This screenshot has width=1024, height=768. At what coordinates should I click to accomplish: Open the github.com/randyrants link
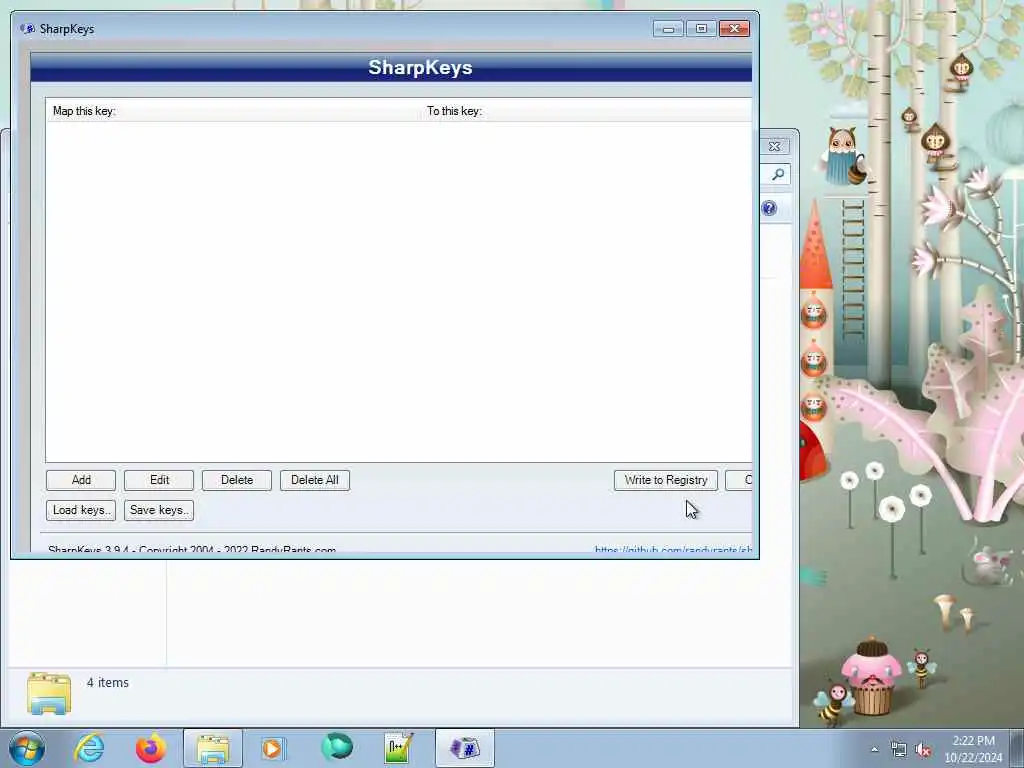[x=673, y=550]
